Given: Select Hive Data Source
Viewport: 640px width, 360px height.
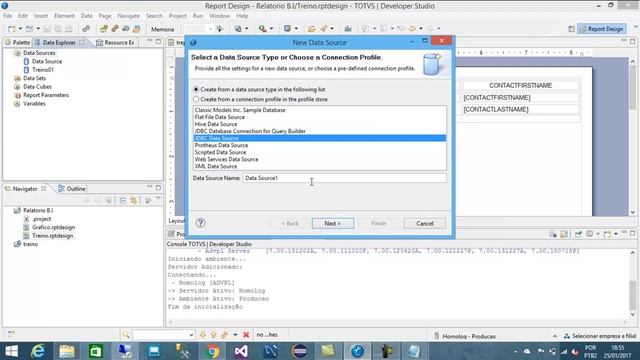Looking at the screenshot, I should click(x=320, y=124).
